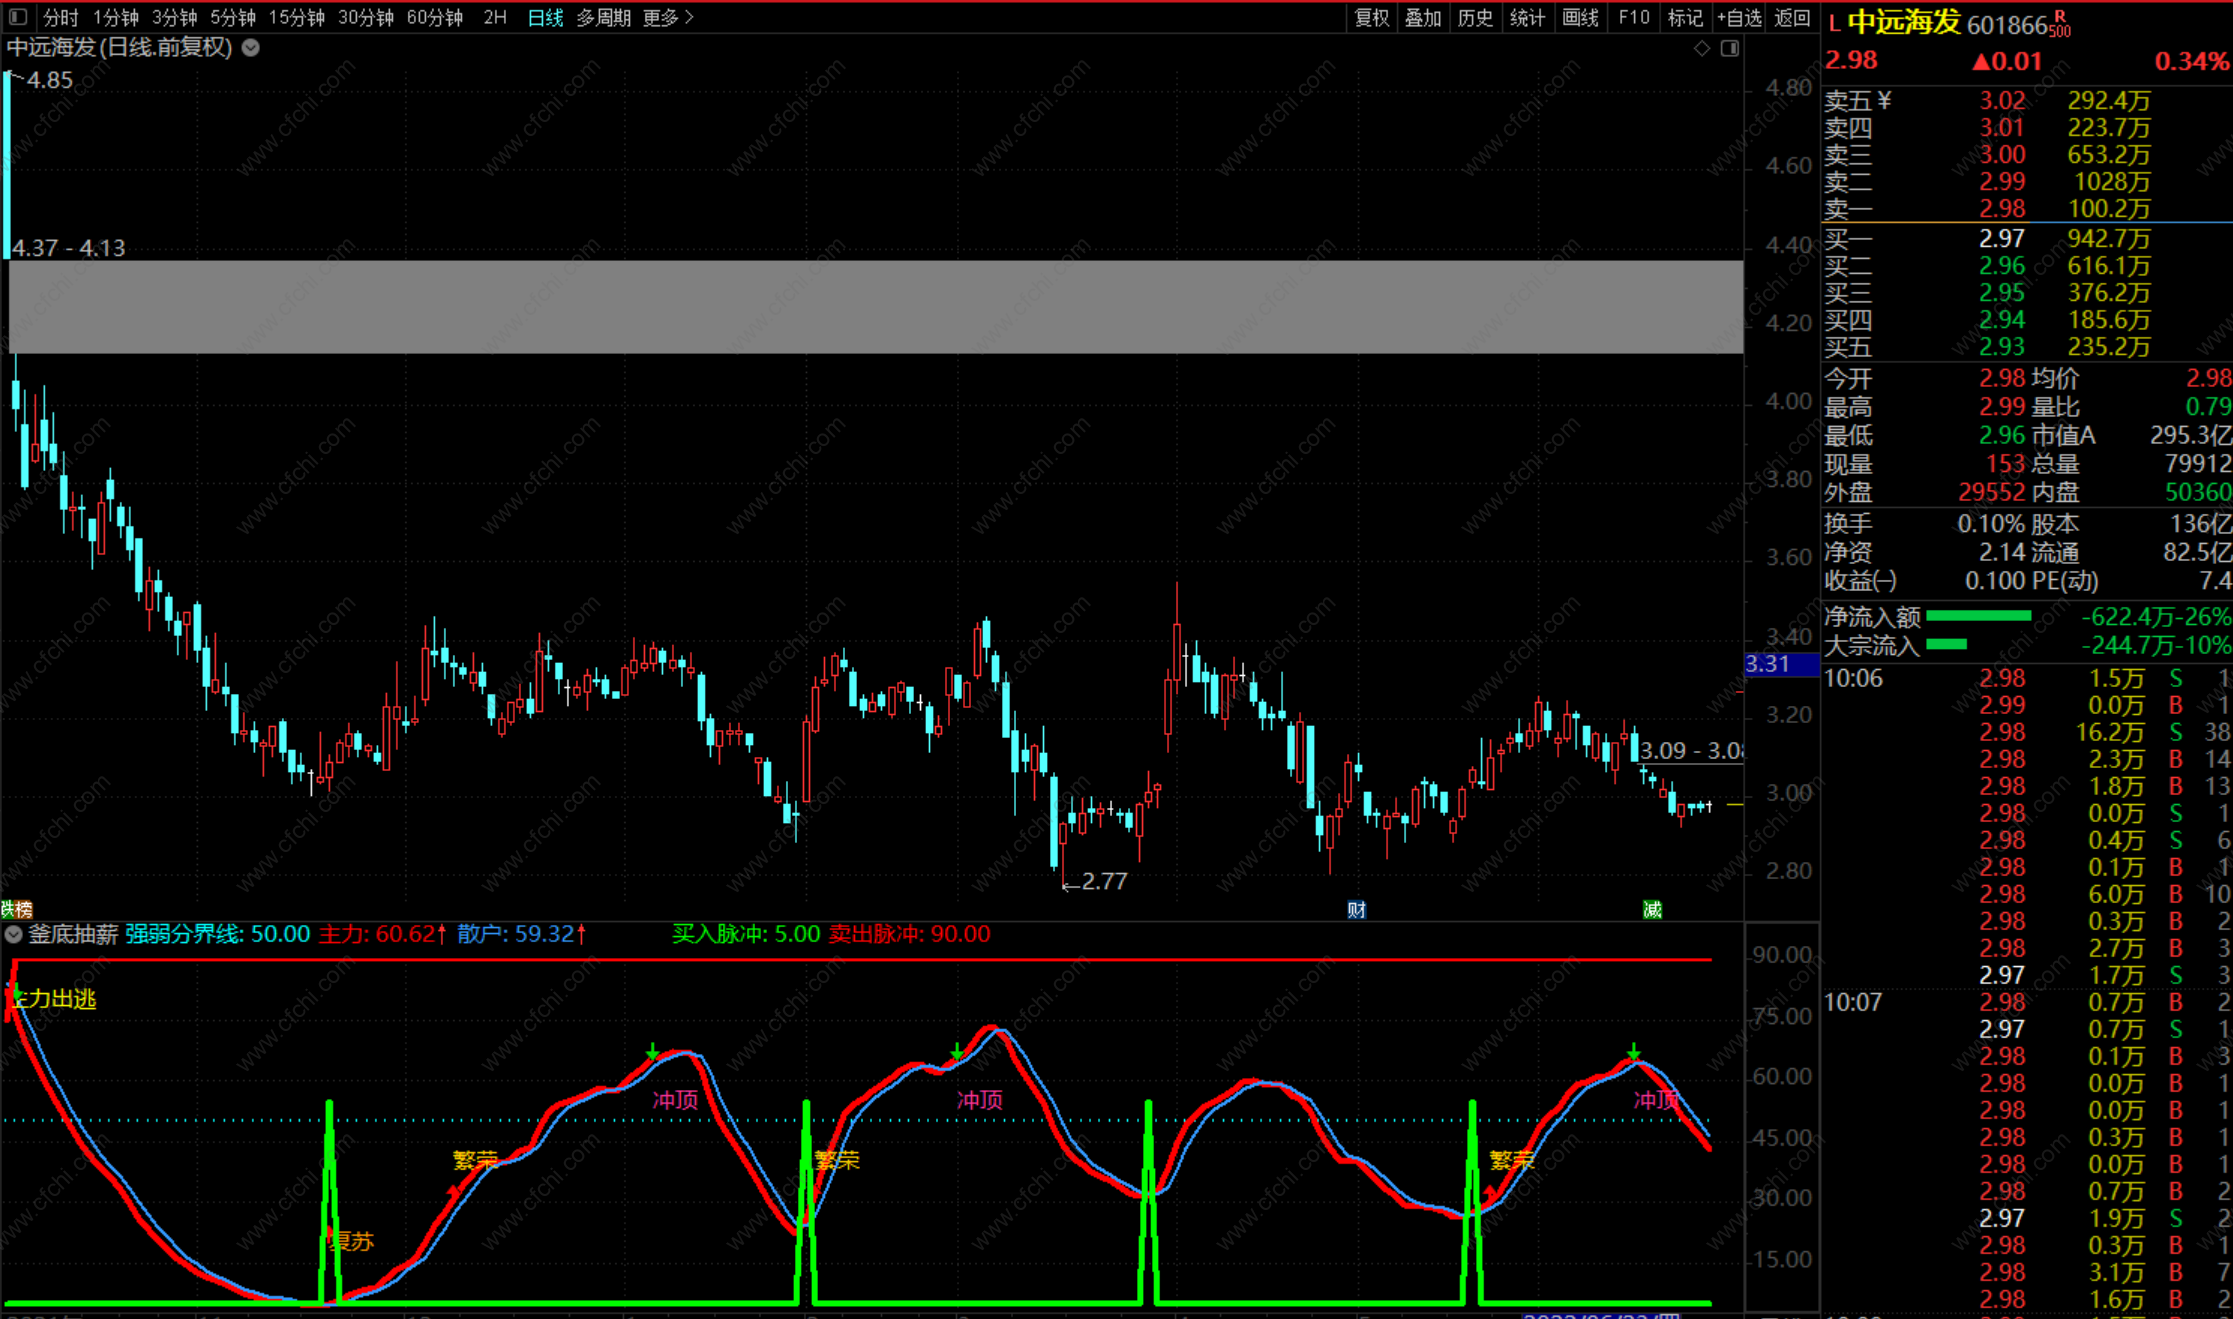Click the 复权 toolbar button
Viewport: 2233px width, 1319px height.
[1371, 17]
